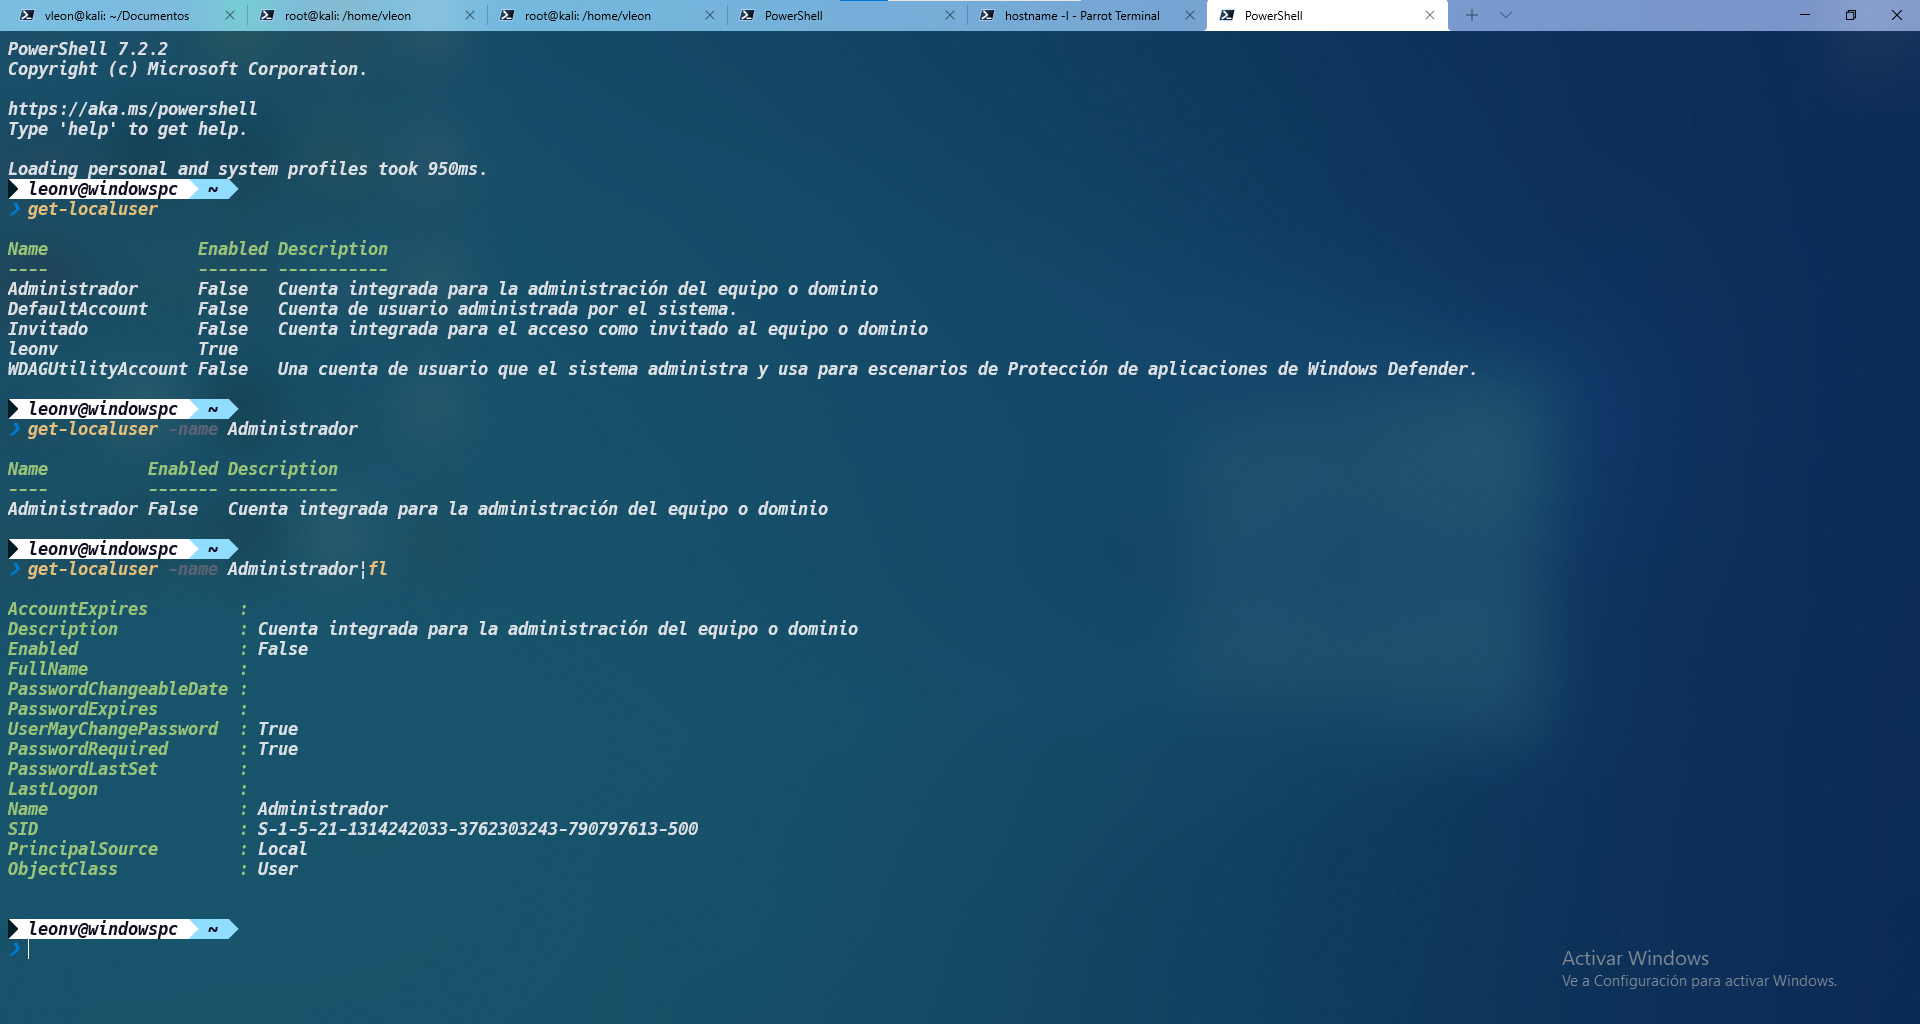Close the hostname -I - Parrot Terminal tab
Image resolution: width=1920 pixels, height=1024 pixels.
[x=1190, y=16]
